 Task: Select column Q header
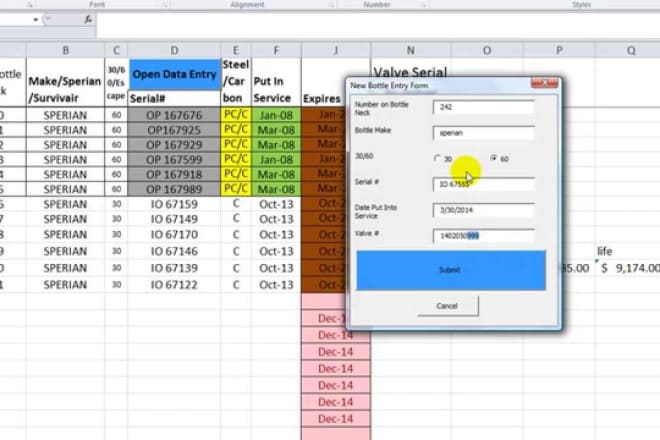pyautogui.click(x=630, y=51)
